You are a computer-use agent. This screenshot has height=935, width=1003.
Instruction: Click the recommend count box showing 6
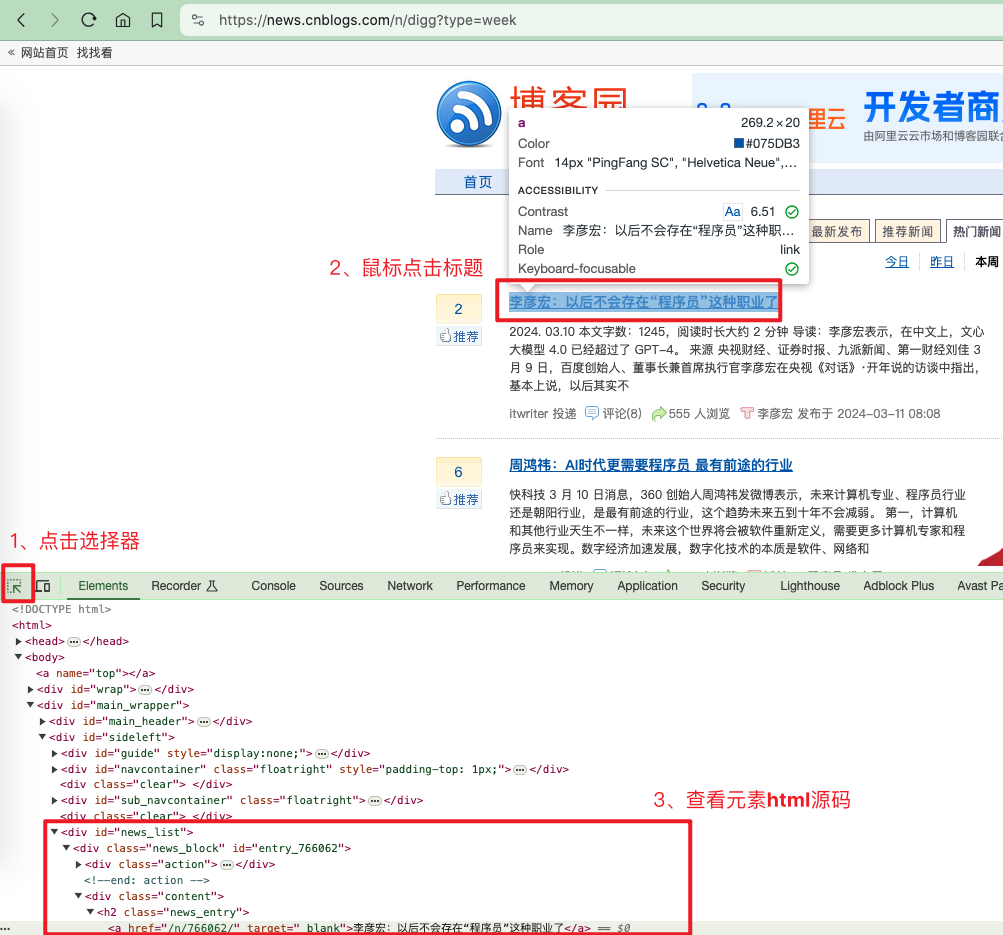459,472
